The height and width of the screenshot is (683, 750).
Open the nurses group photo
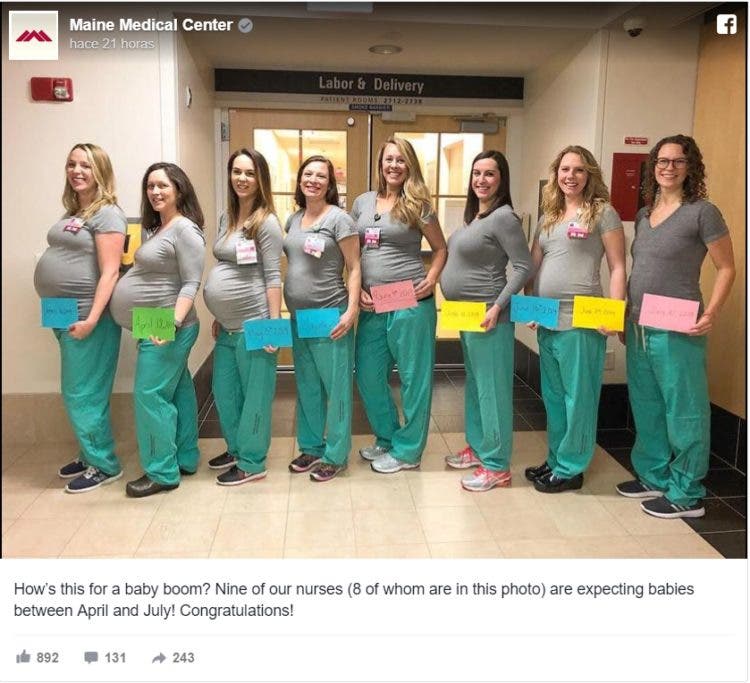[374, 280]
